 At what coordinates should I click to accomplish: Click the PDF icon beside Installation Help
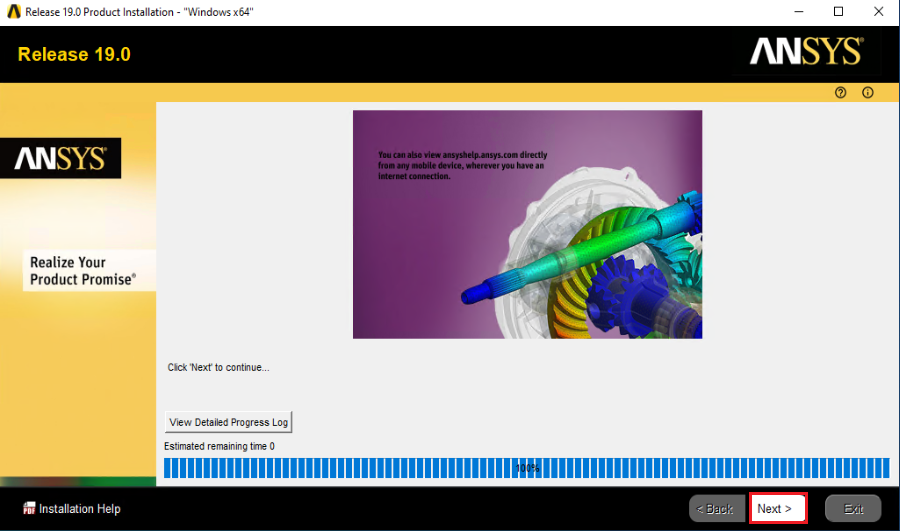pyautogui.click(x=29, y=508)
